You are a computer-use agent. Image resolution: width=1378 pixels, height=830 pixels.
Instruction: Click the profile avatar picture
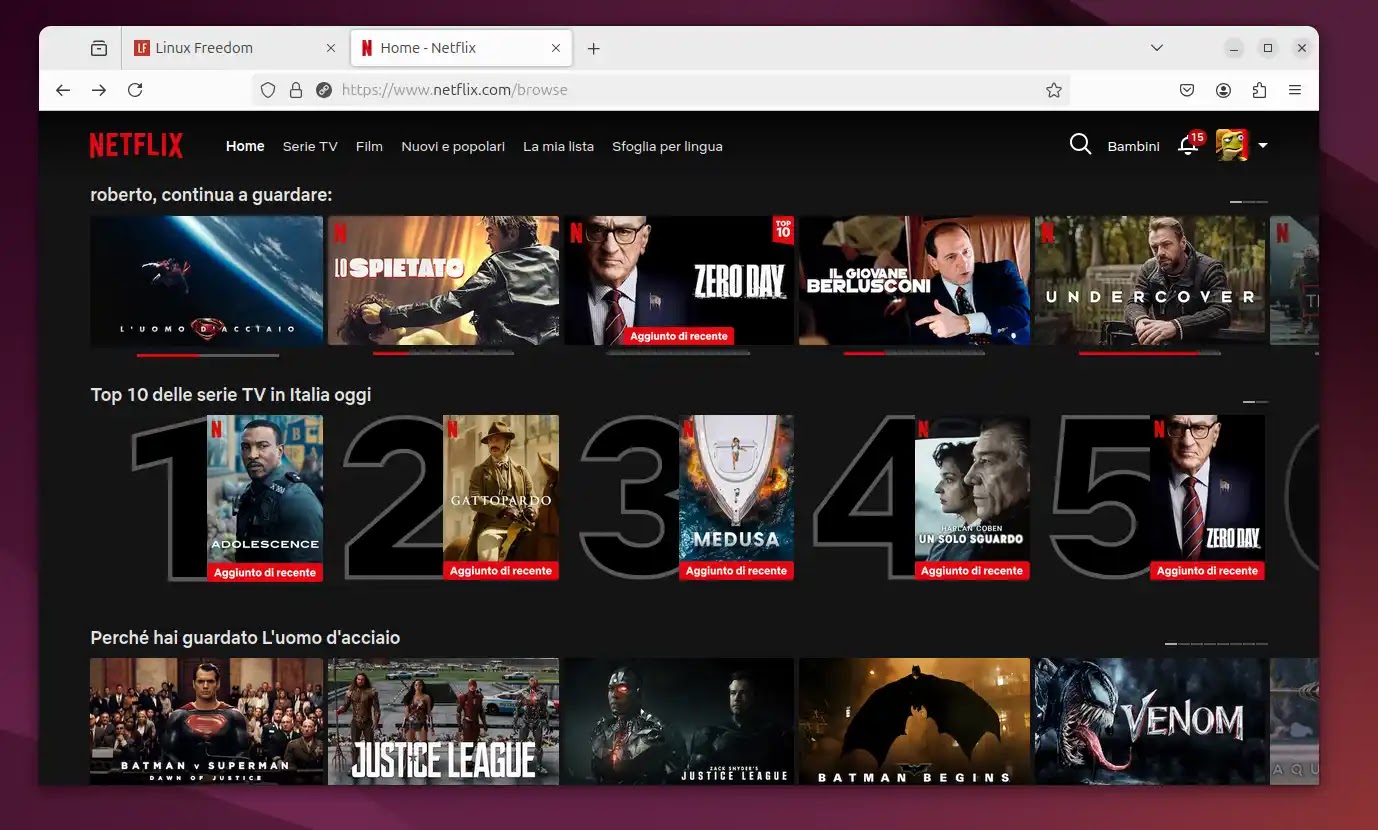(1232, 145)
